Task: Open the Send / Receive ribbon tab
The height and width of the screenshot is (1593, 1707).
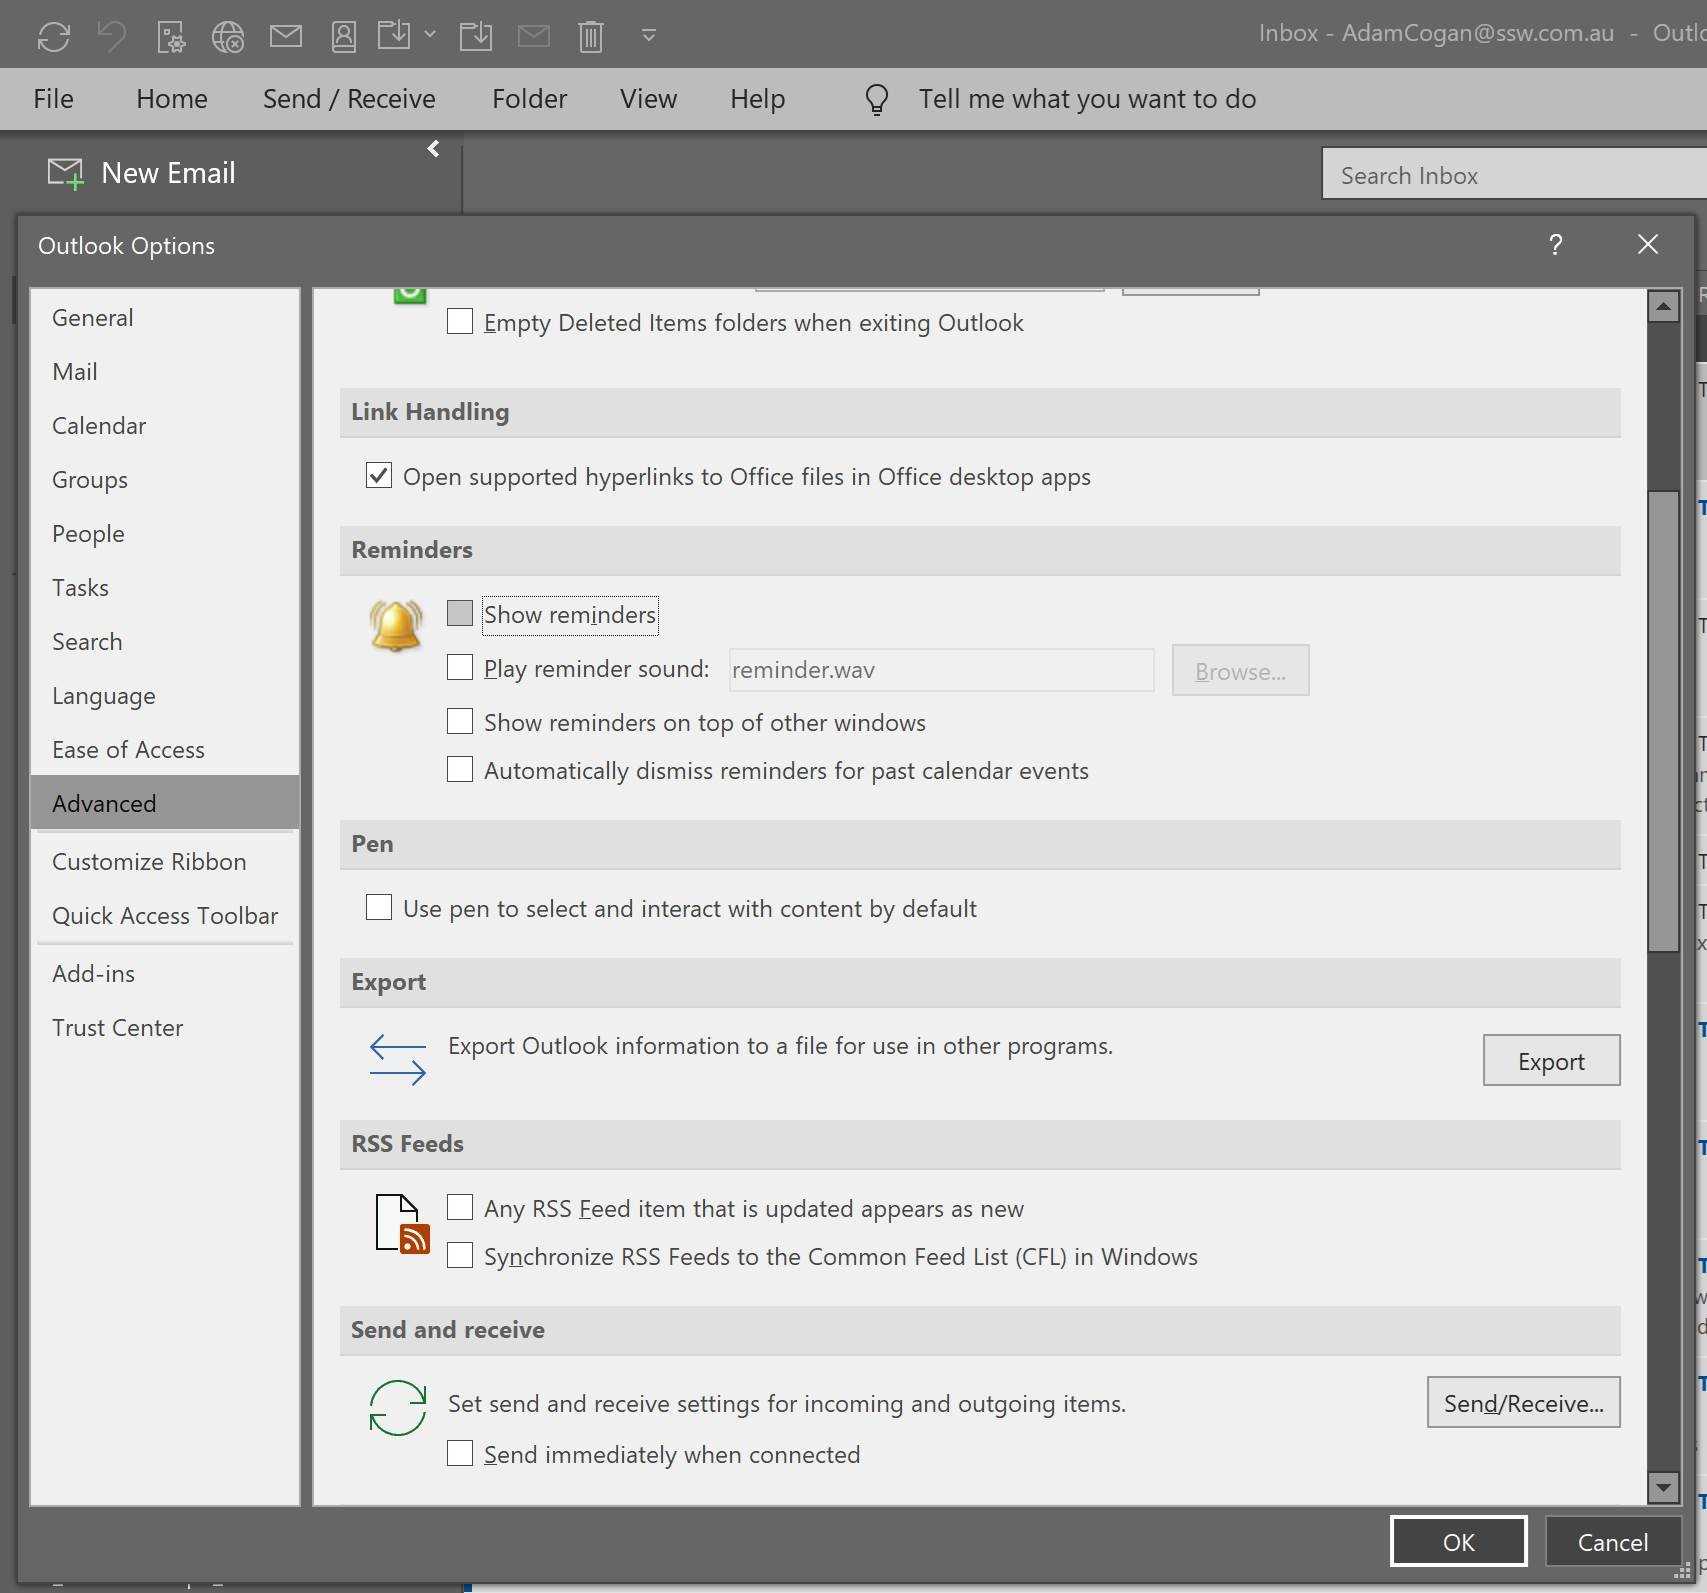Action: coord(349,99)
